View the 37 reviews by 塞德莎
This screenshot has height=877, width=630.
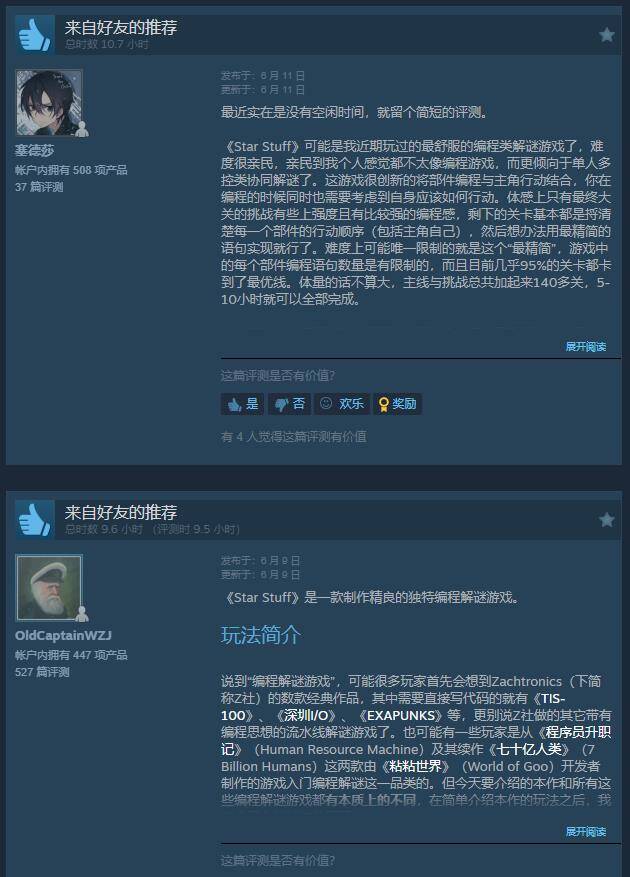click(39, 187)
